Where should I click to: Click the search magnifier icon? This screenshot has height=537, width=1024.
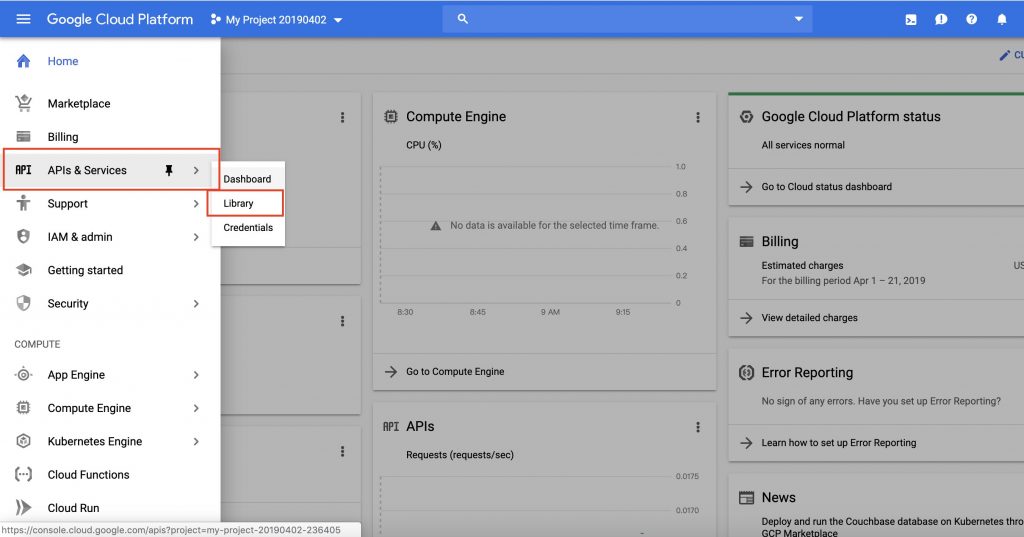click(x=463, y=19)
